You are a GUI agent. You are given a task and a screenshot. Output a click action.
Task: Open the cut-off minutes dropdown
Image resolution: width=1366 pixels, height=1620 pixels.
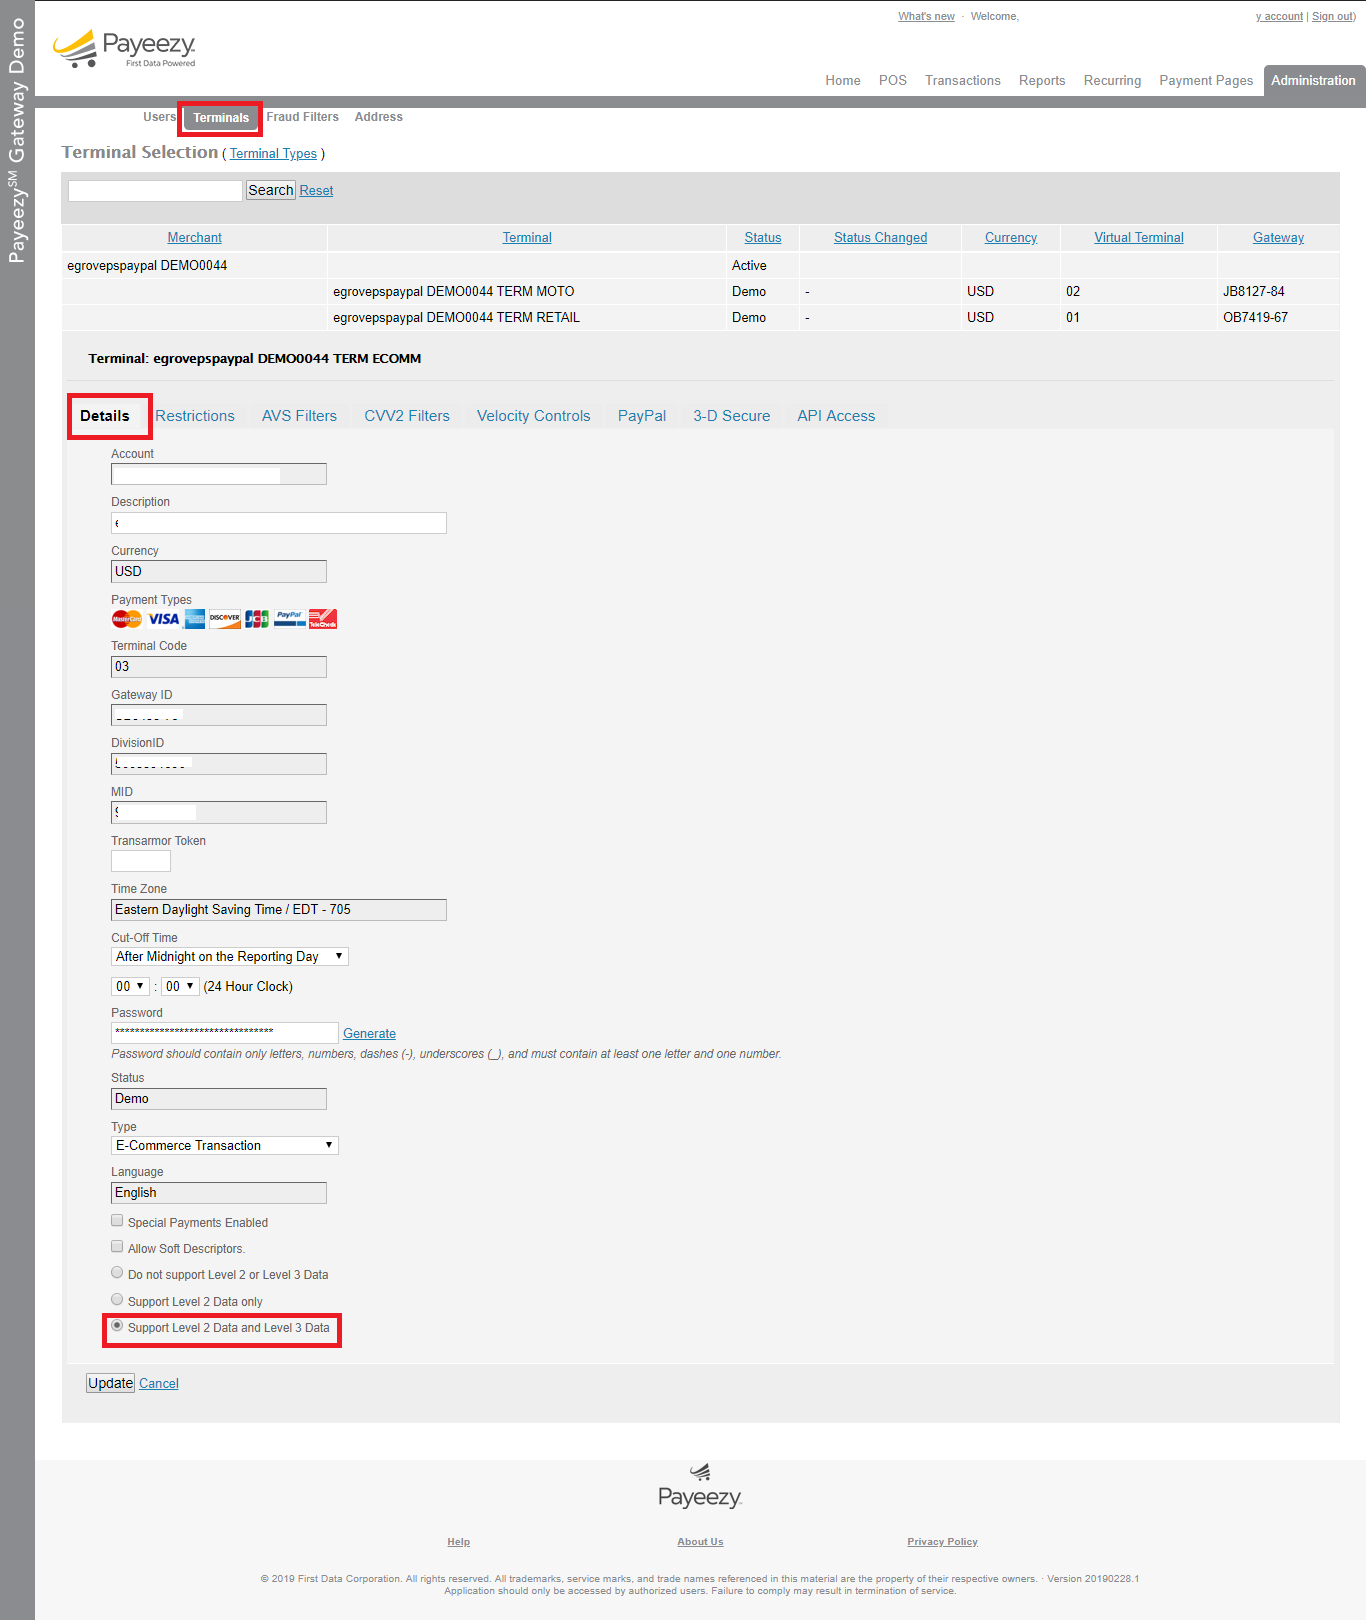coord(181,986)
